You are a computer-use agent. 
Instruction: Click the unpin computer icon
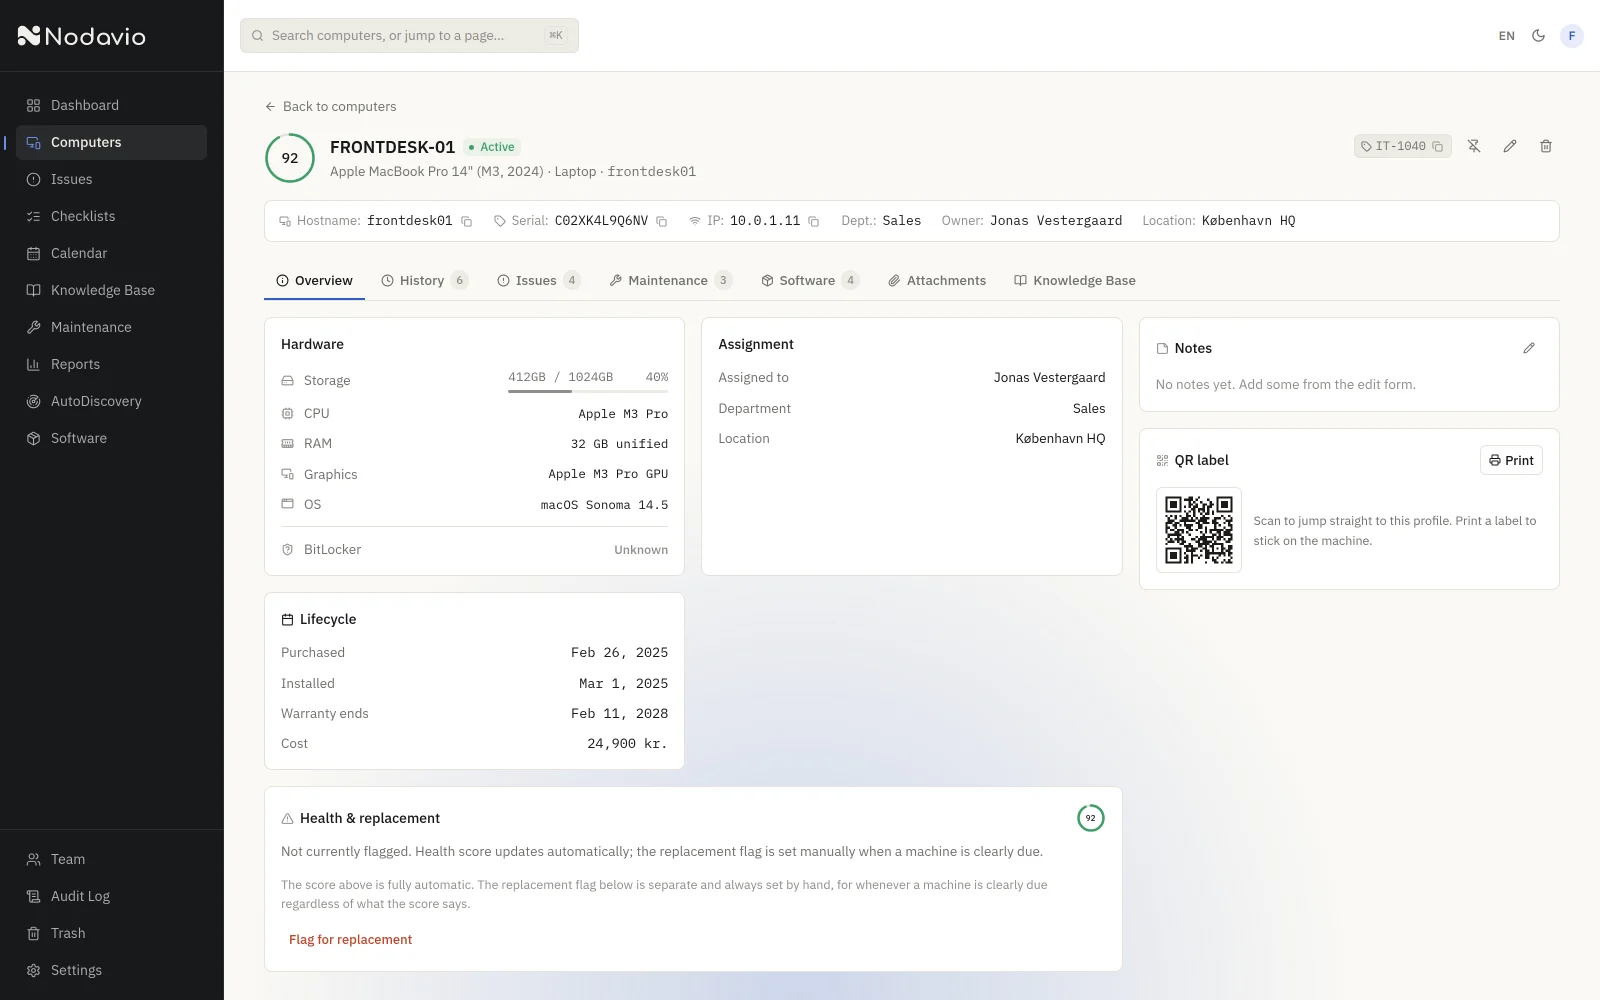point(1474,146)
